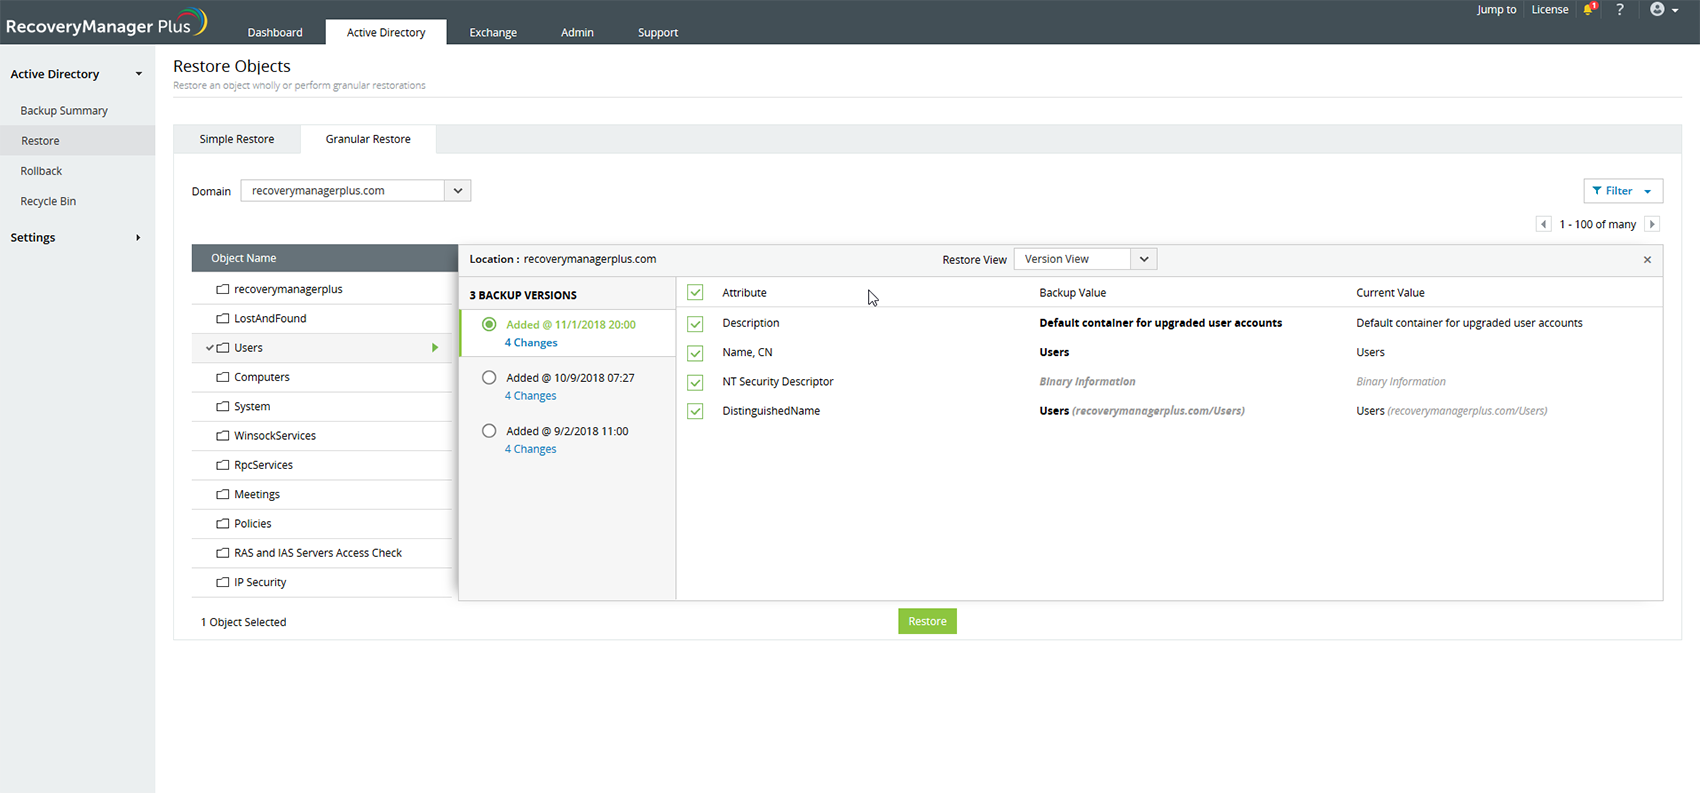Click 'Default container for upgraded user accounts' backup value
Screen dimensions: 1700x793
pos(1160,323)
